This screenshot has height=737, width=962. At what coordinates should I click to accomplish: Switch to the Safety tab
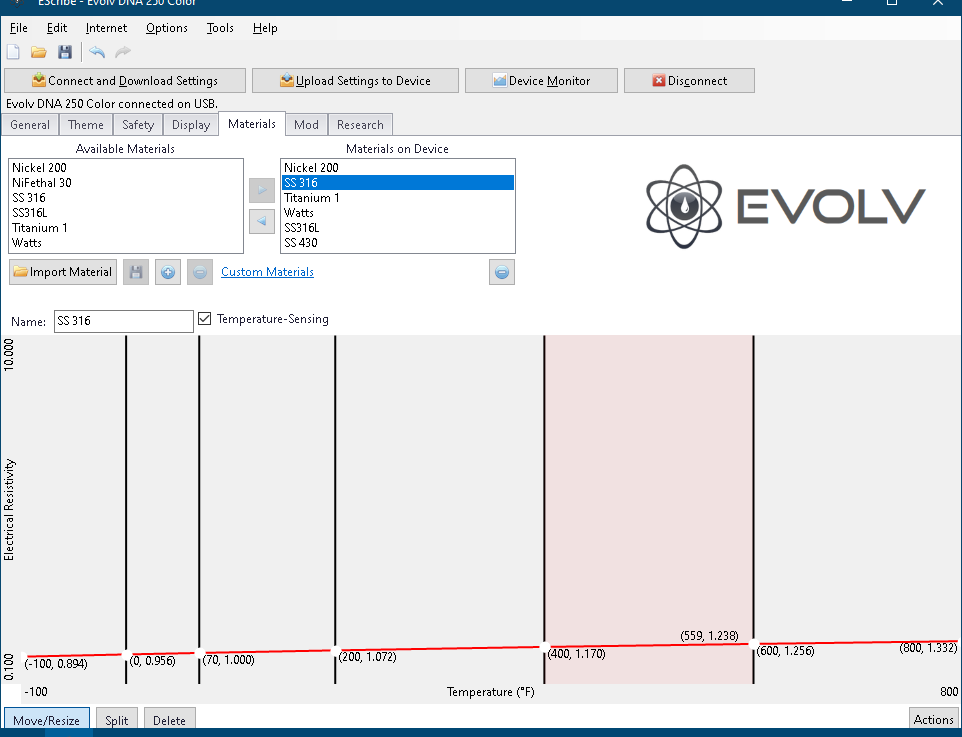pyautogui.click(x=138, y=125)
